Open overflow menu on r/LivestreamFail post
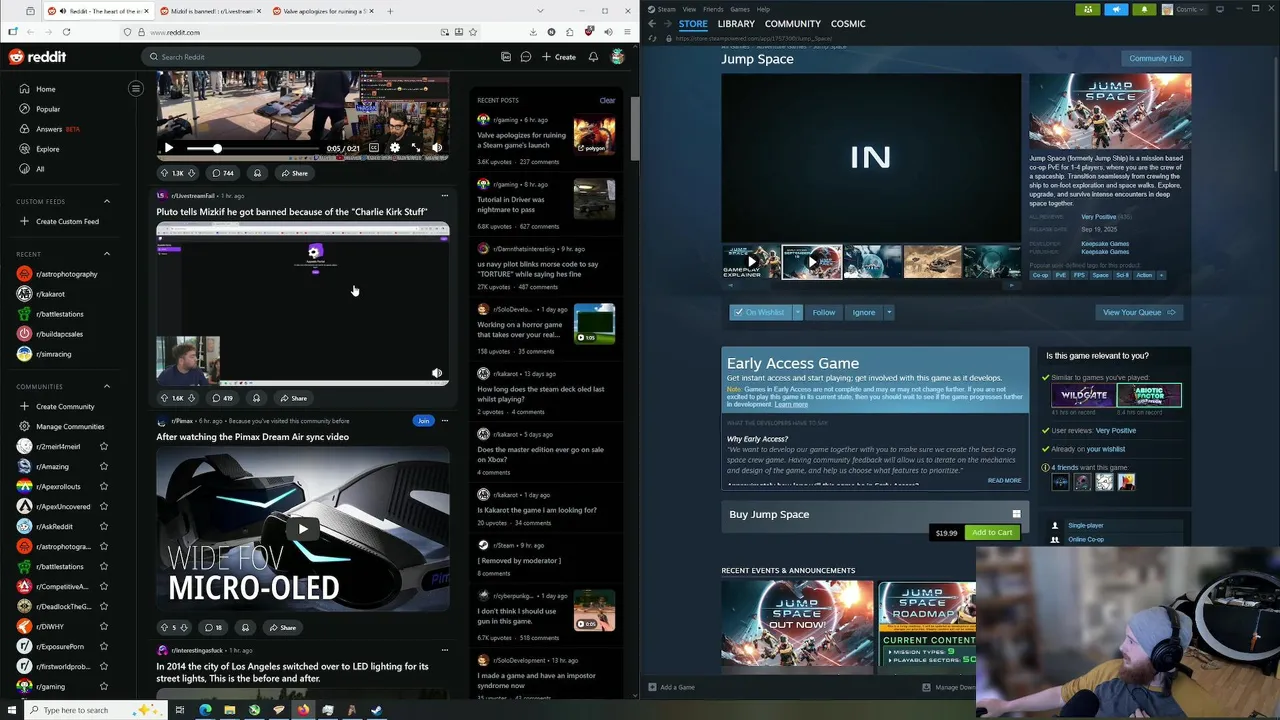The image size is (1280, 720). click(445, 196)
